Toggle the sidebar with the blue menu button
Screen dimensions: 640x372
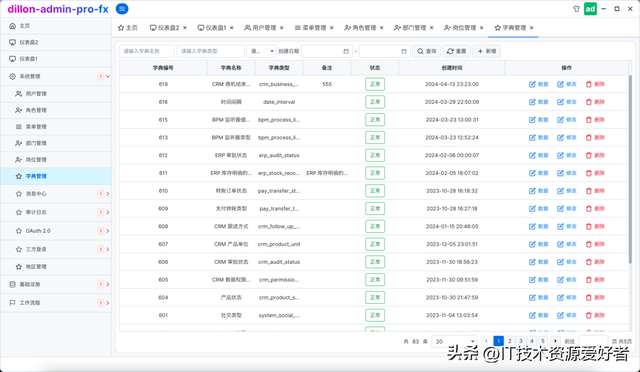click(x=122, y=9)
